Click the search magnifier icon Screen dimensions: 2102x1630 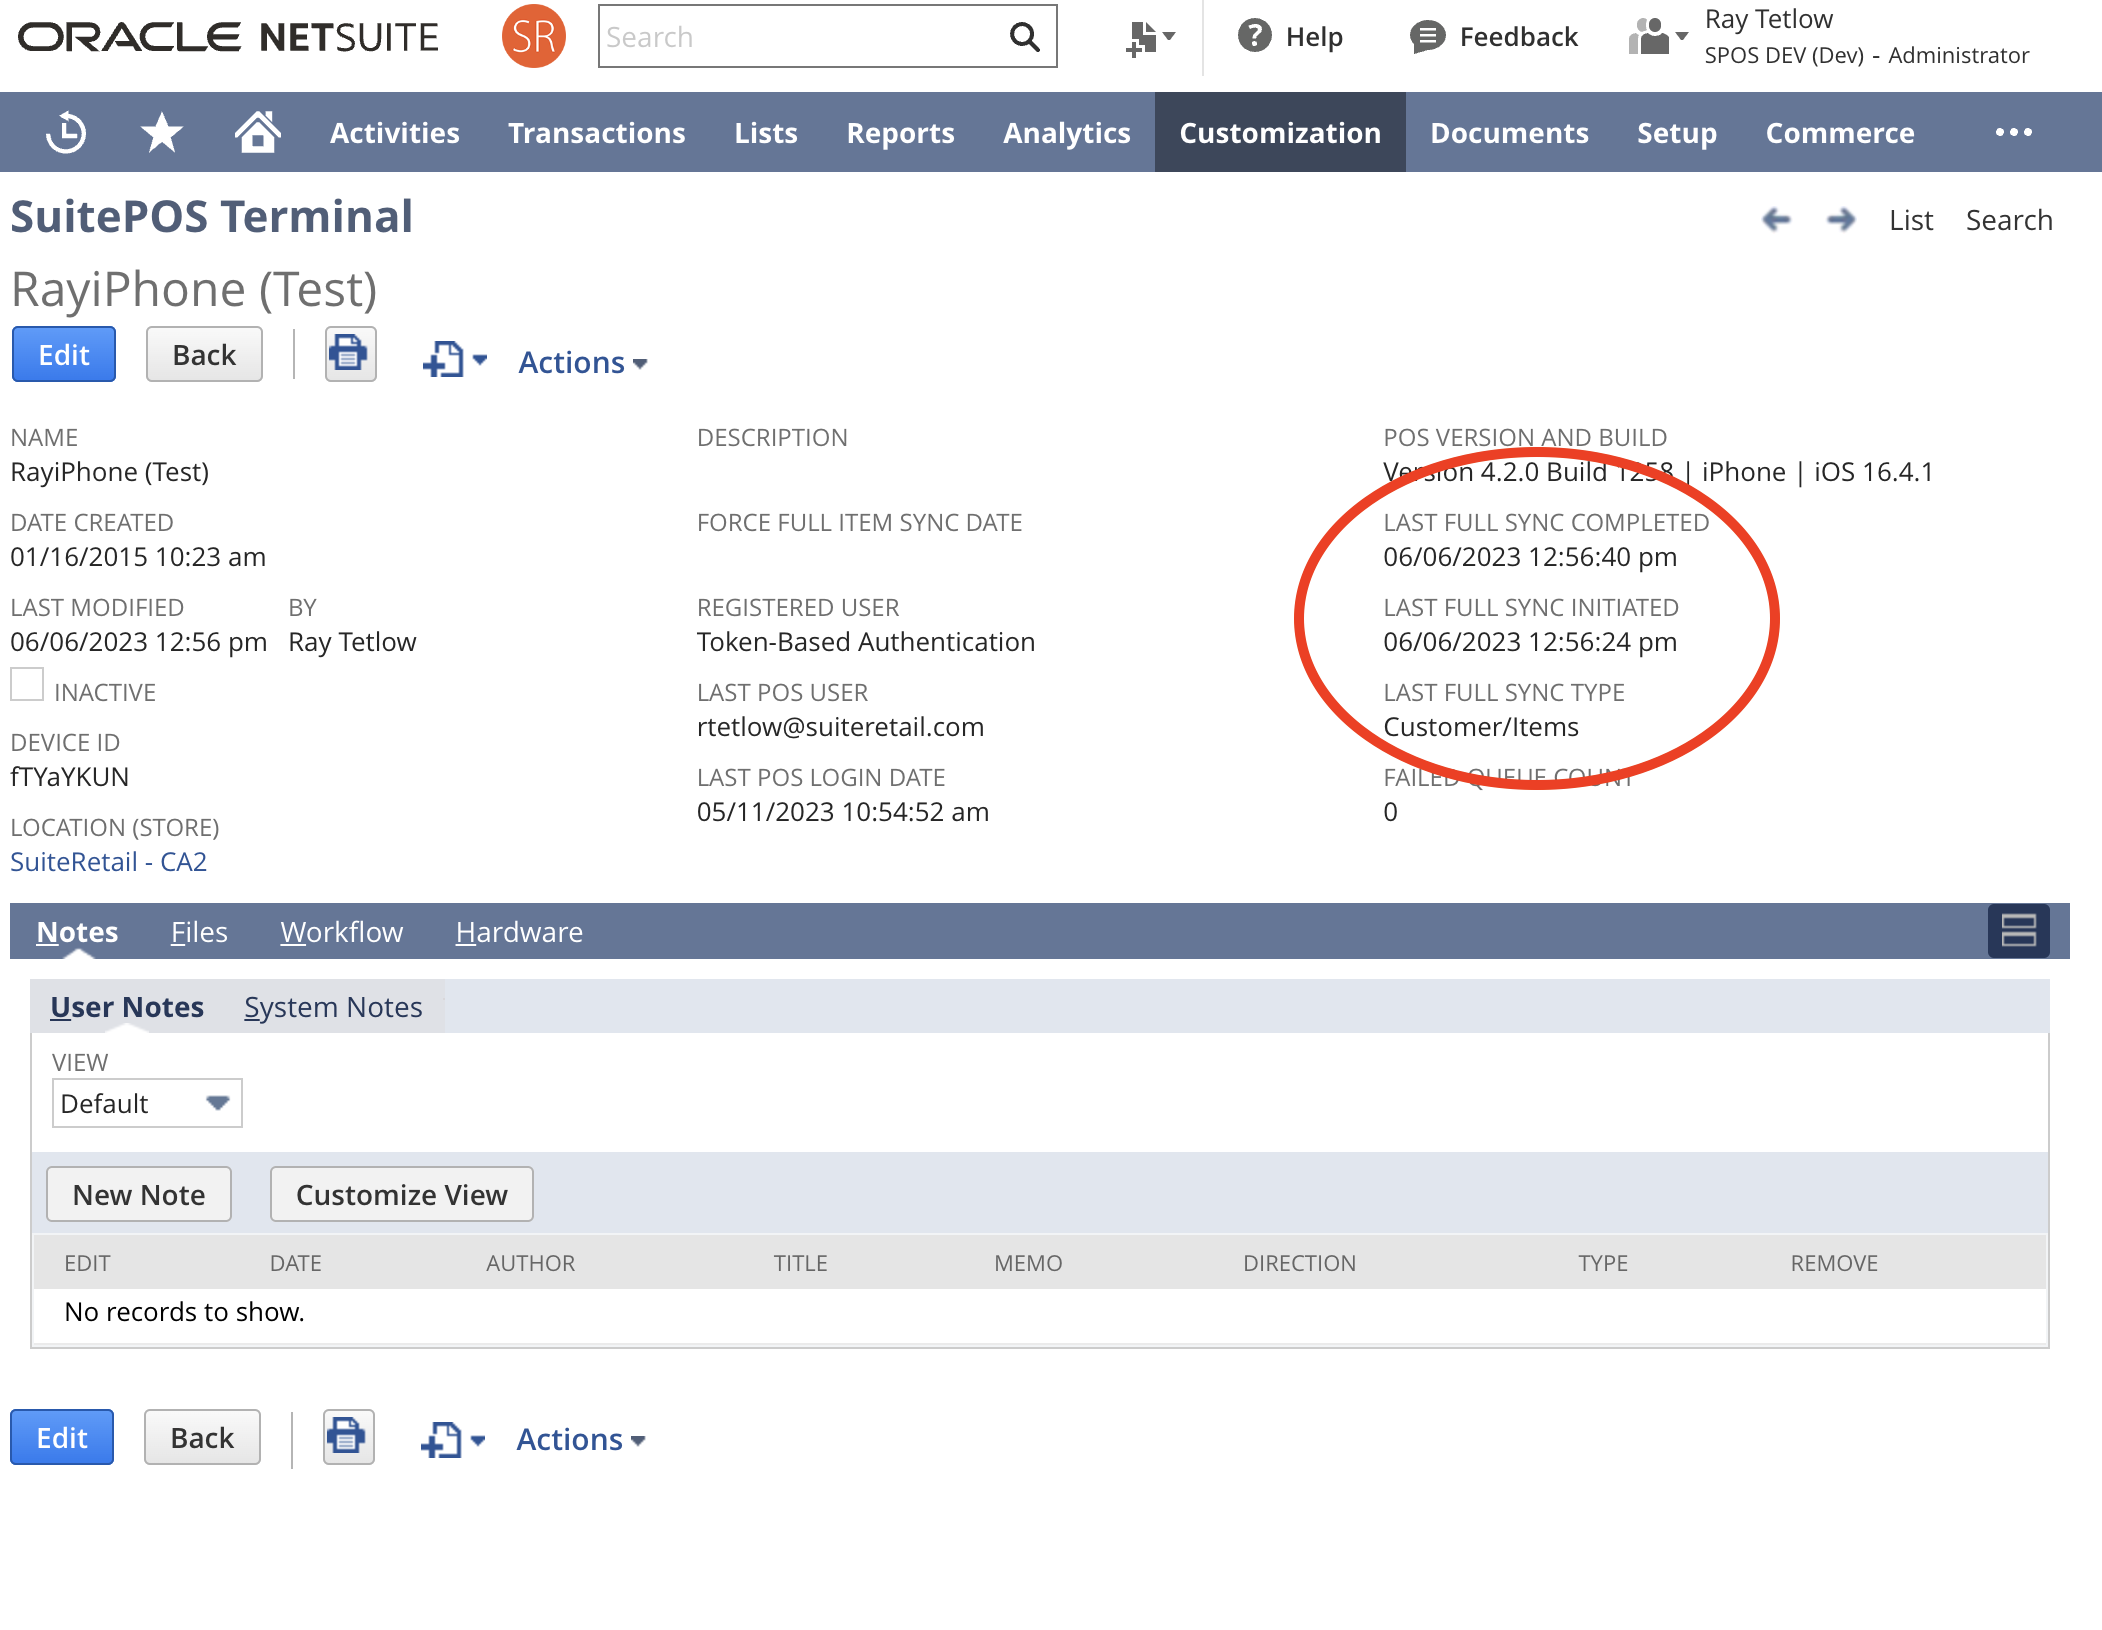[1024, 37]
